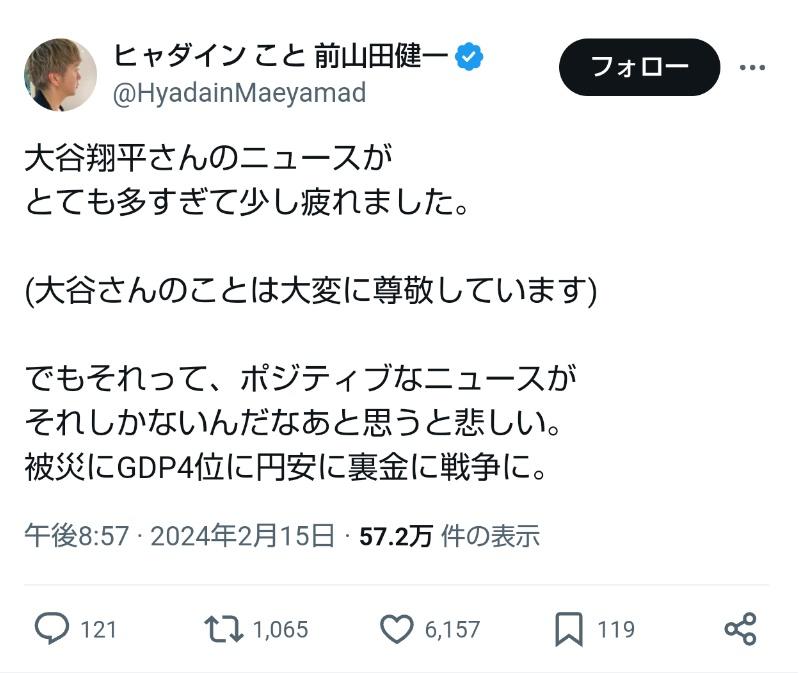Click the reply speech bubble icon
Viewport: 803px width, 673px height.
pos(51,628)
